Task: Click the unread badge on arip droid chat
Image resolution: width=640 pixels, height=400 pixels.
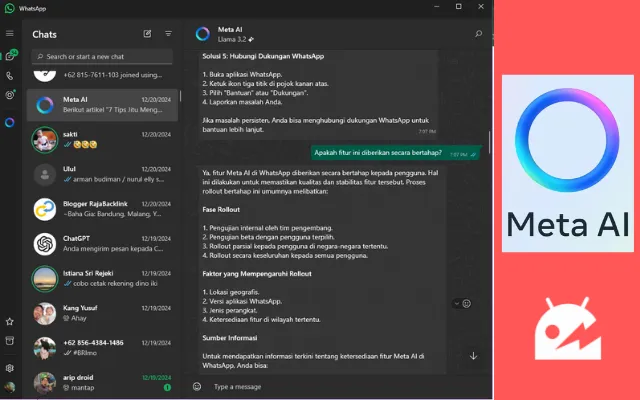Action: [167, 387]
